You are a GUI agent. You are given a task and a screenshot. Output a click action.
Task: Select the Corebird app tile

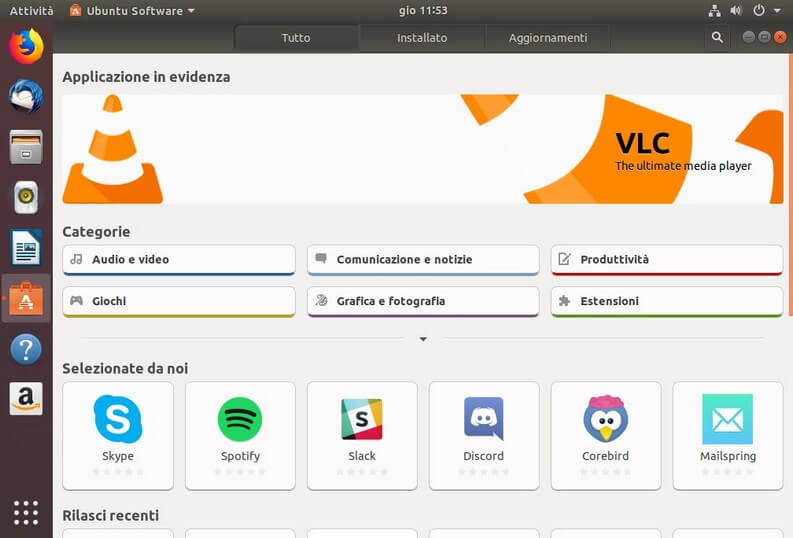tap(606, 436)
